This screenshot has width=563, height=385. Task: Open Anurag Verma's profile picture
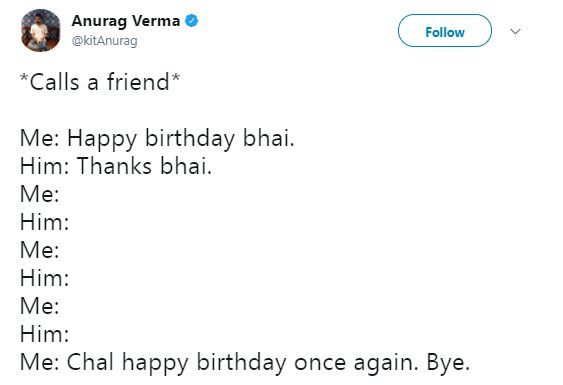coord(41,31)
